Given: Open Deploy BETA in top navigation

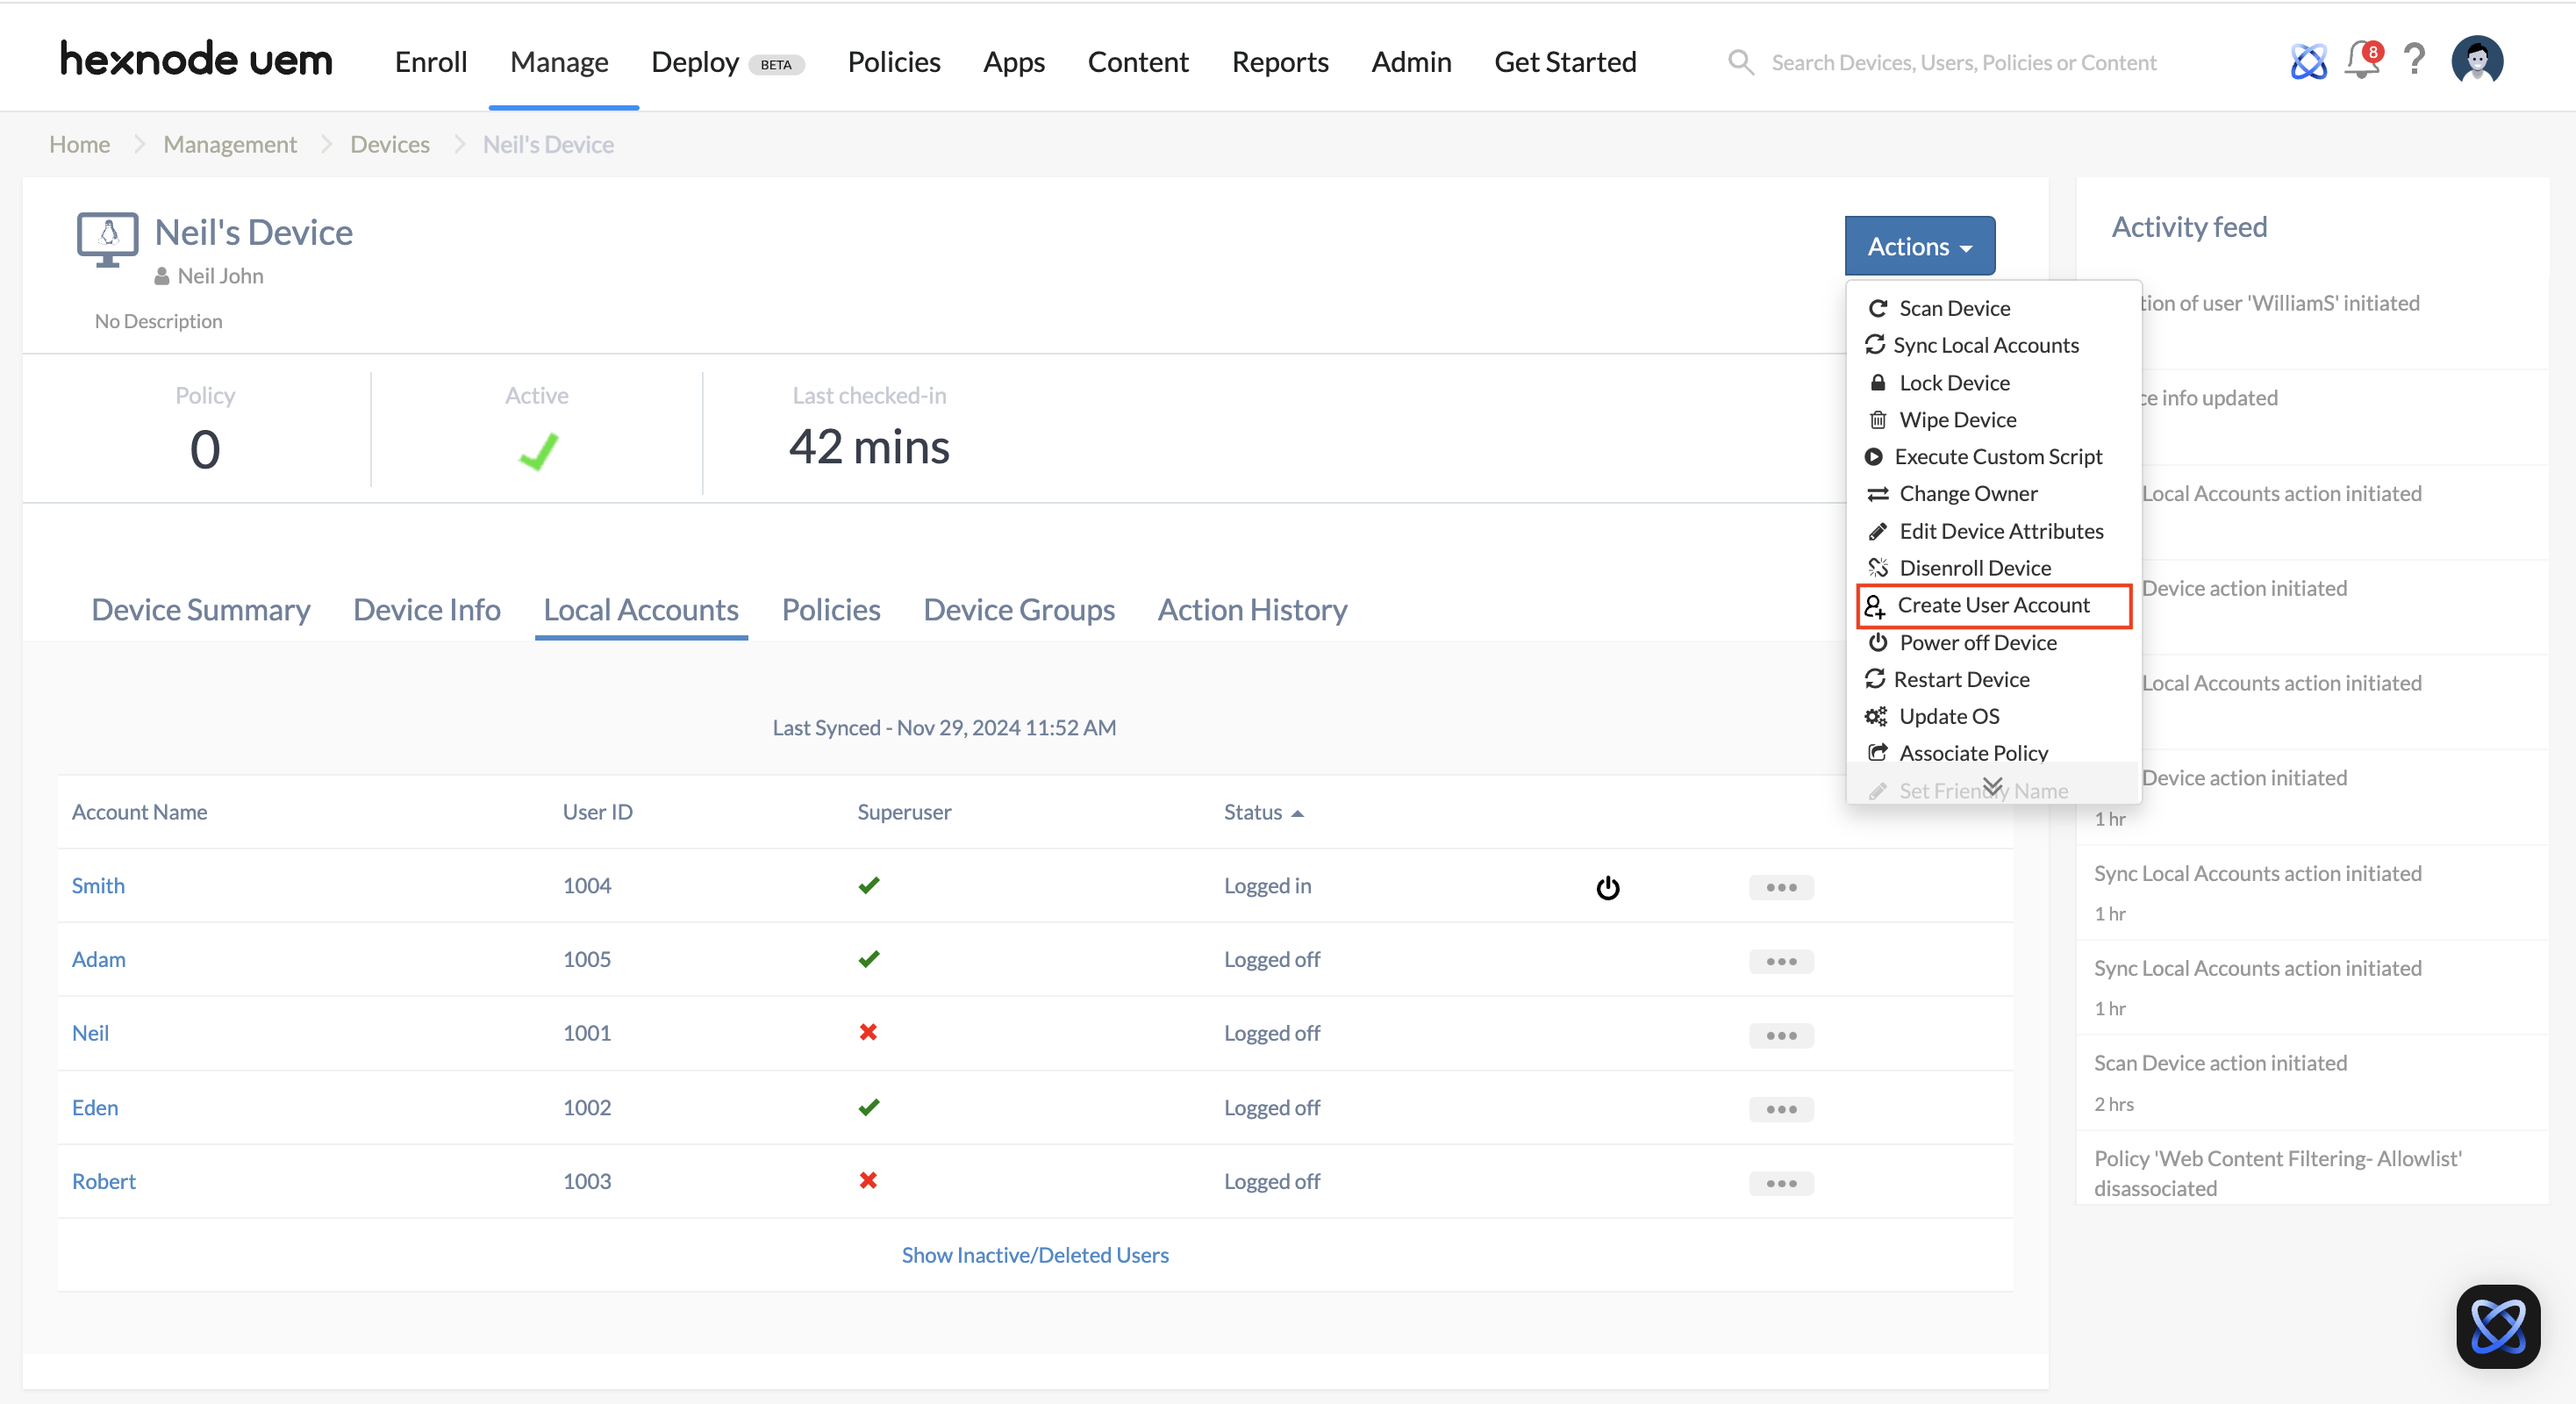Looking at the screenshot, I should pos(727,62).
